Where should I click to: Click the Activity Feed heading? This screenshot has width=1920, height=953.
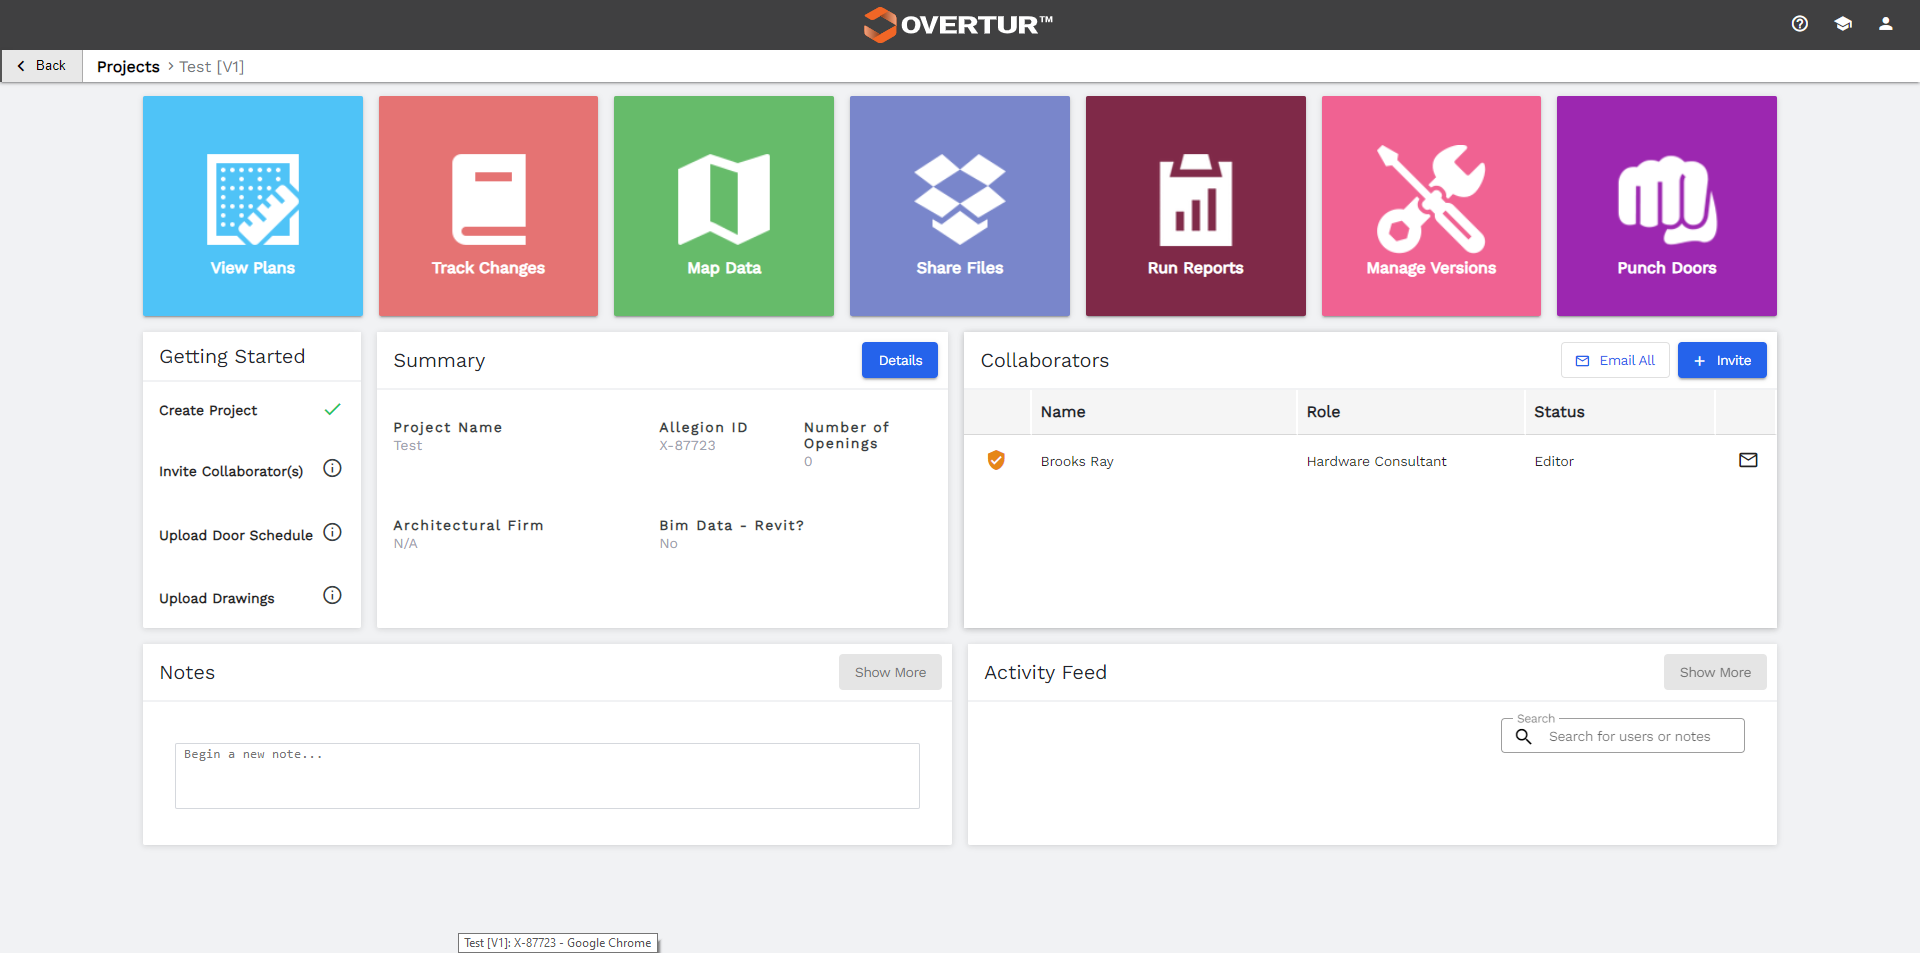1045,672
